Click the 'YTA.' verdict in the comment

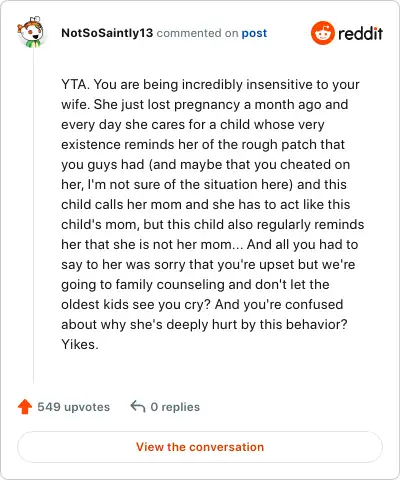[x=75, y=84]
